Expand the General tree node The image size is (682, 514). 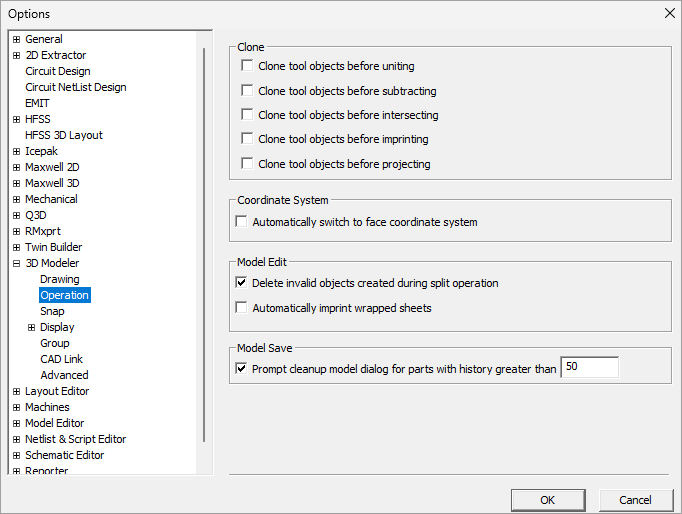click(x=17, y=39)
